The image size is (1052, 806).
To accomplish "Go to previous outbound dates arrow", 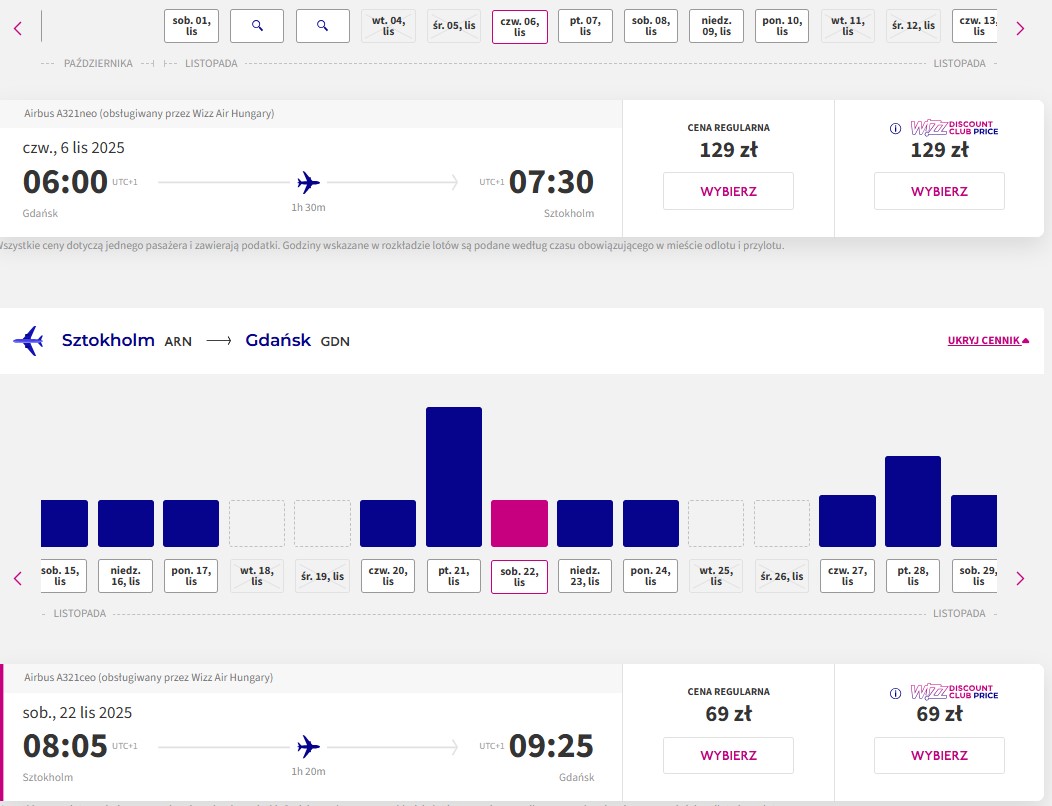I will click(18, 28).
